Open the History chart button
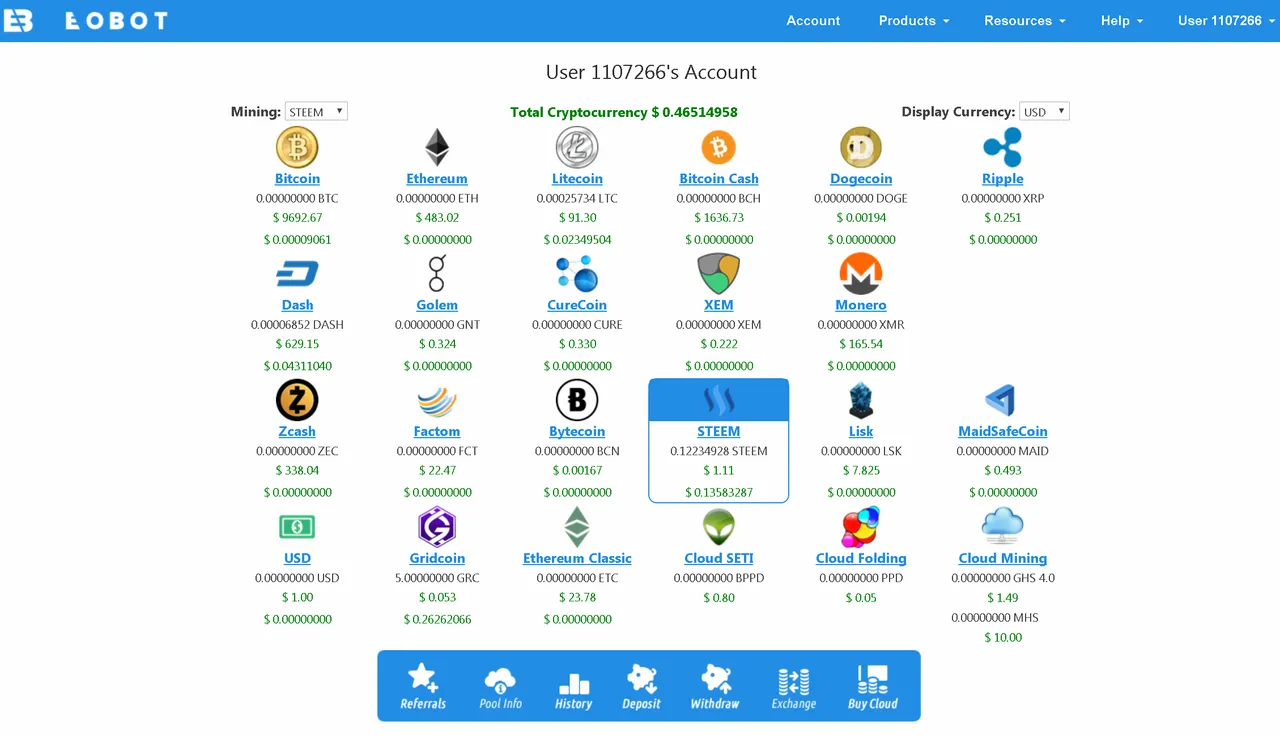 coord(573,690)
